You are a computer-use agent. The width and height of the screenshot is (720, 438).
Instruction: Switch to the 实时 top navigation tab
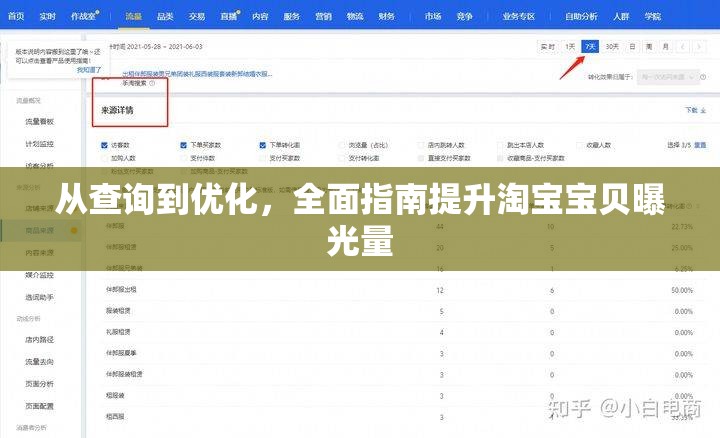pyautogui.click(x=47, y=16)
